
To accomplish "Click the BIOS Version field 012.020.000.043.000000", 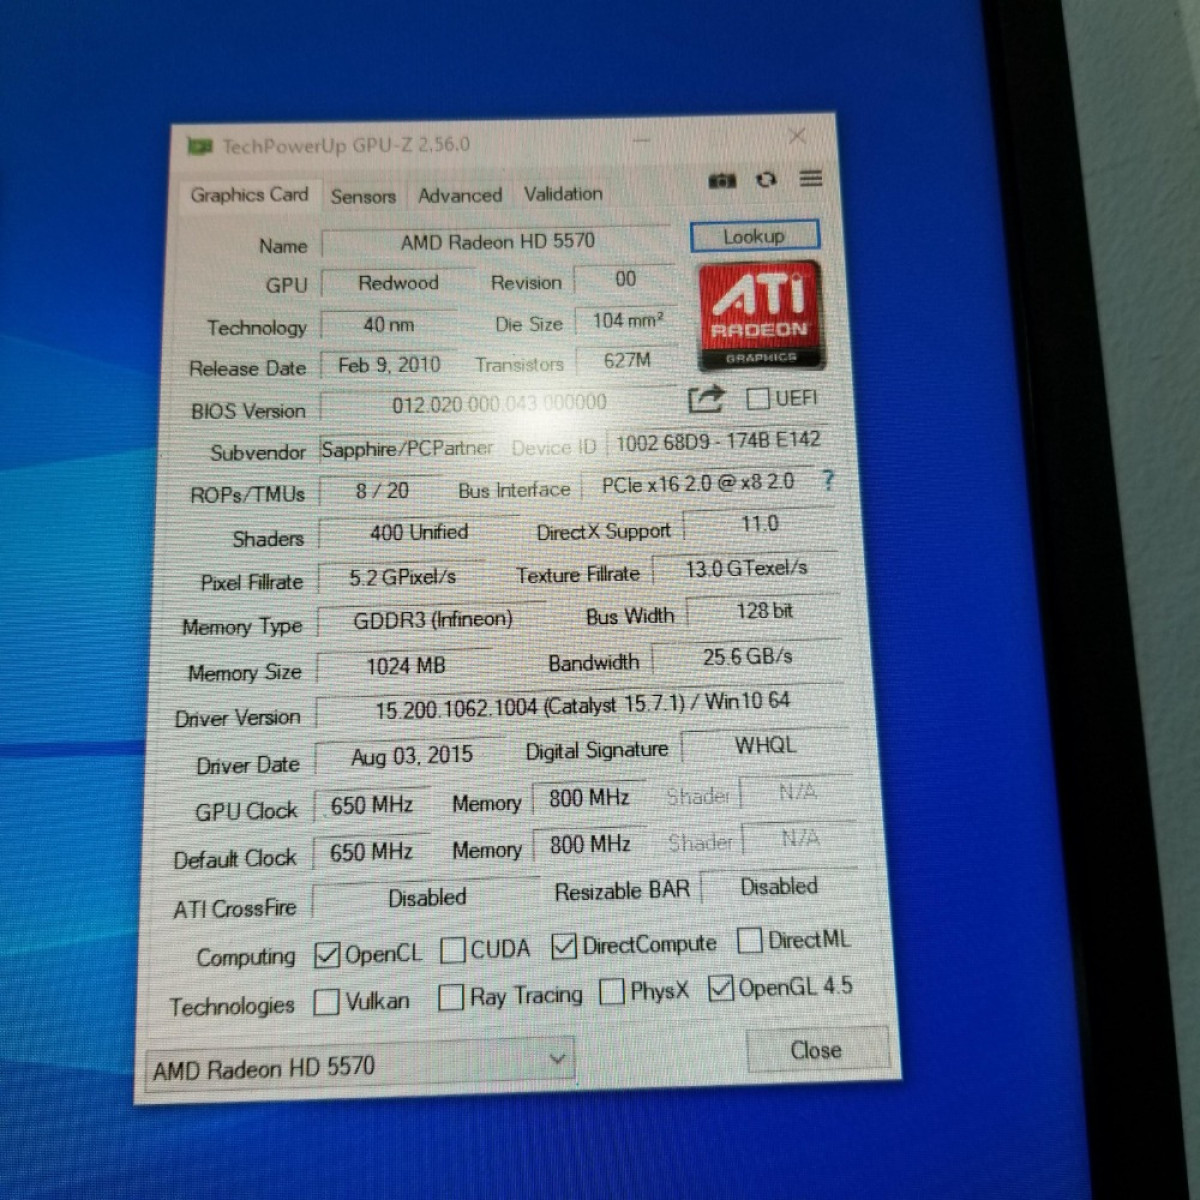I will pyautogui.click(x=499, y=404).
